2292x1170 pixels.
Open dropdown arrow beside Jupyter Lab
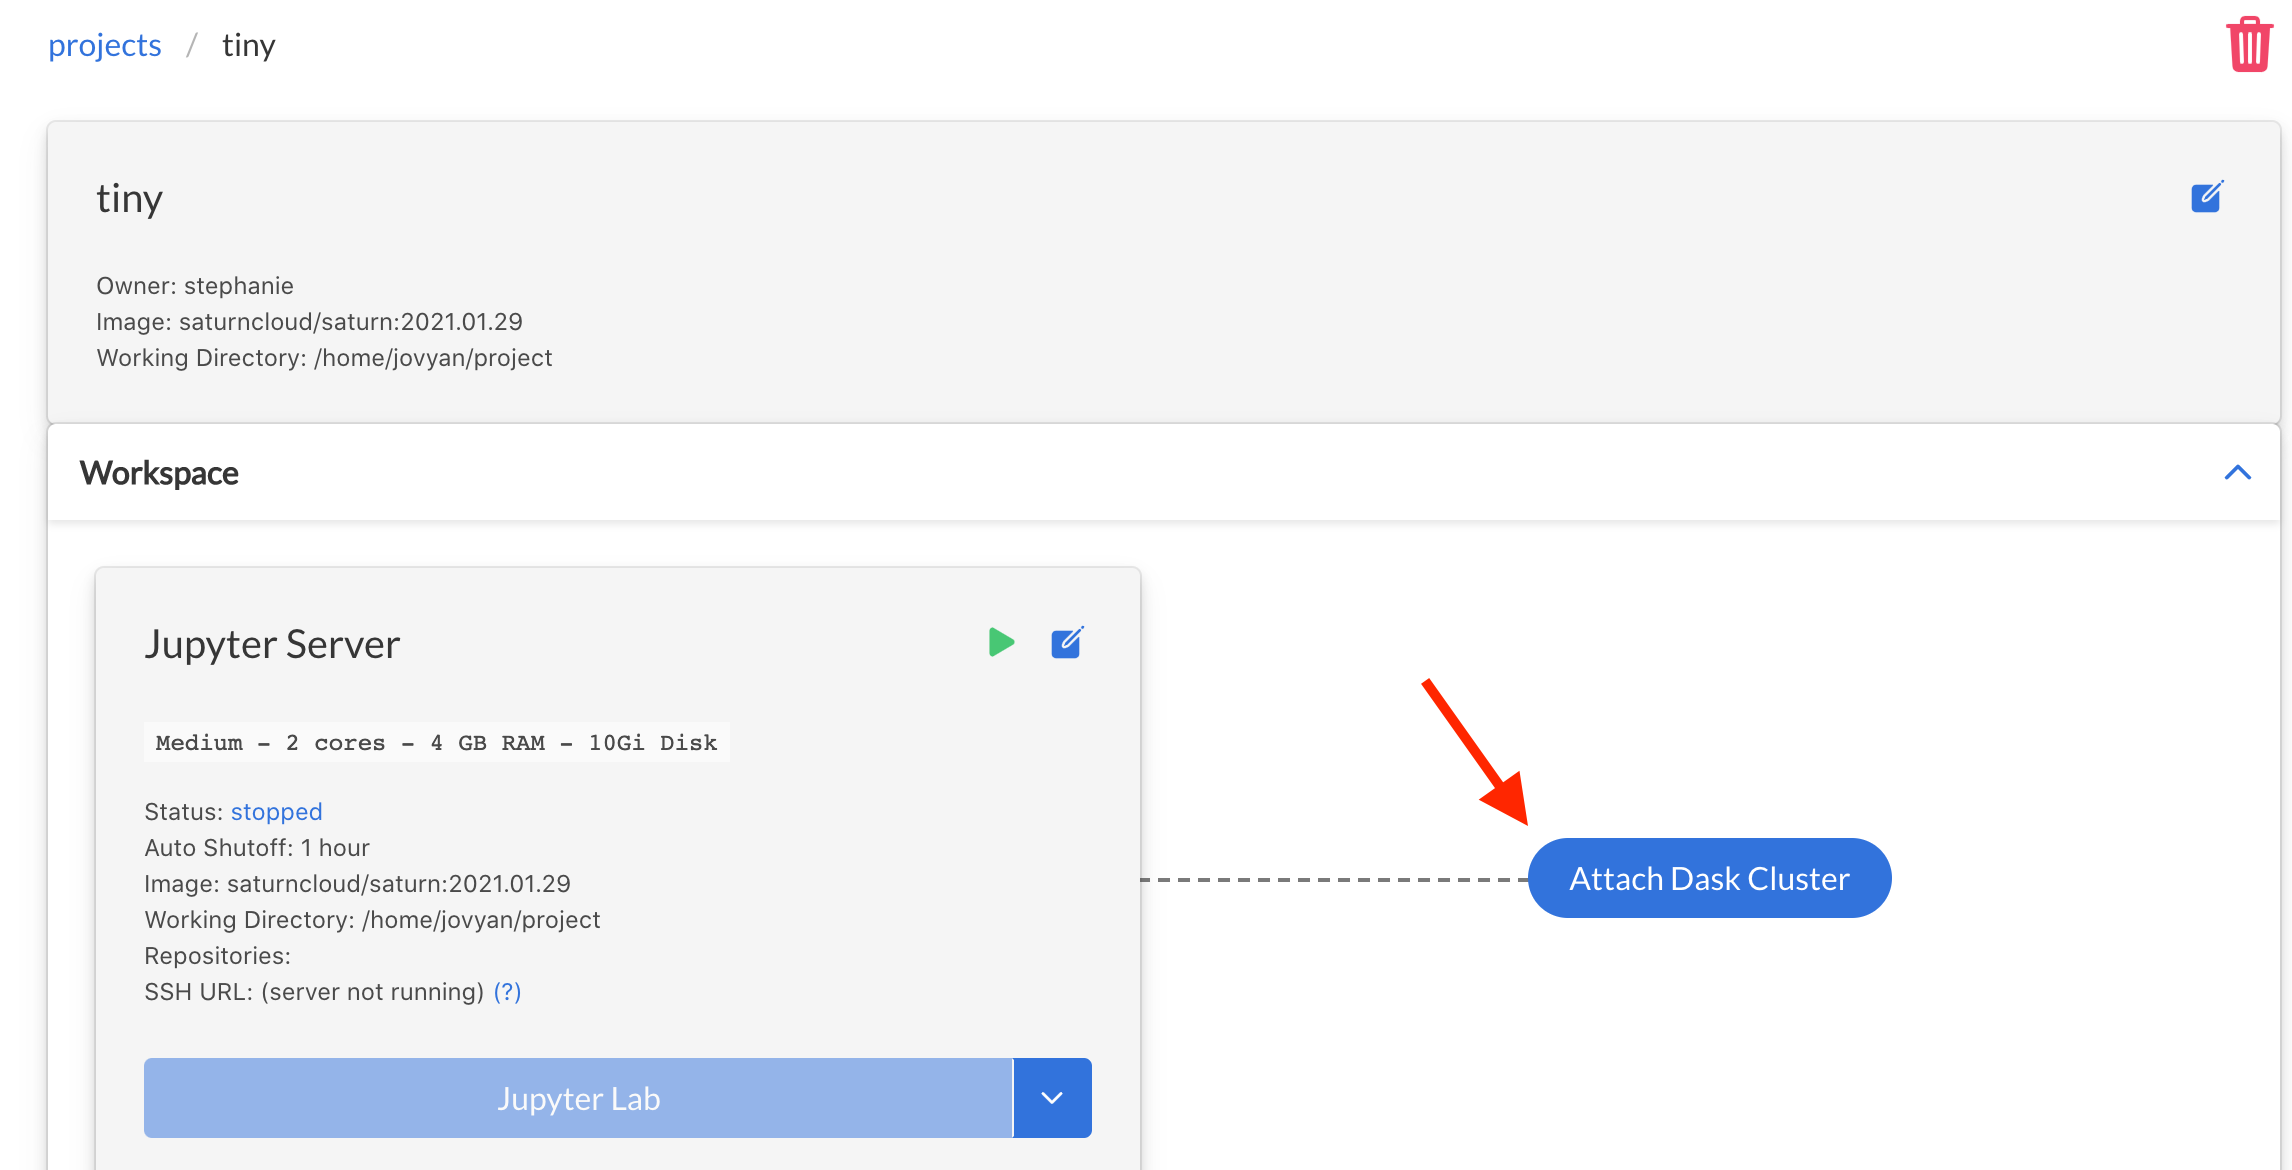click(1052, 1098)
